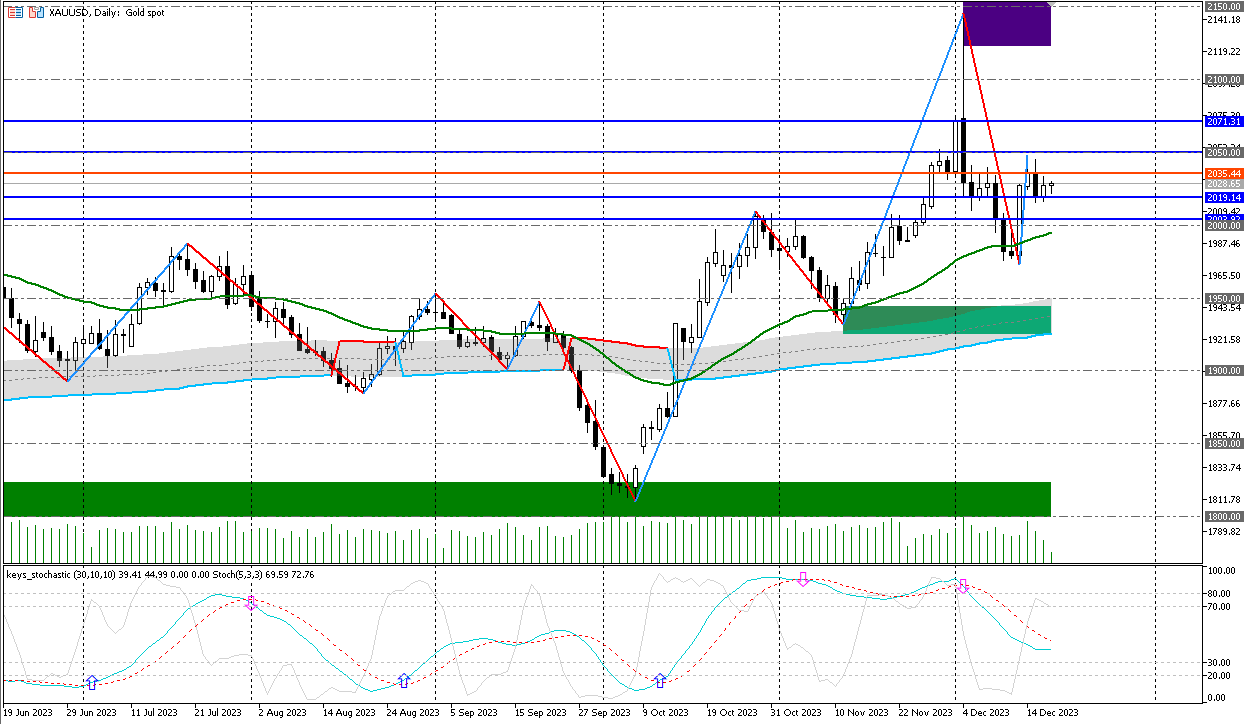The image size is (1253, 724).
Task: Click the 2141.18 price scale value
Action: point(1224,19)
